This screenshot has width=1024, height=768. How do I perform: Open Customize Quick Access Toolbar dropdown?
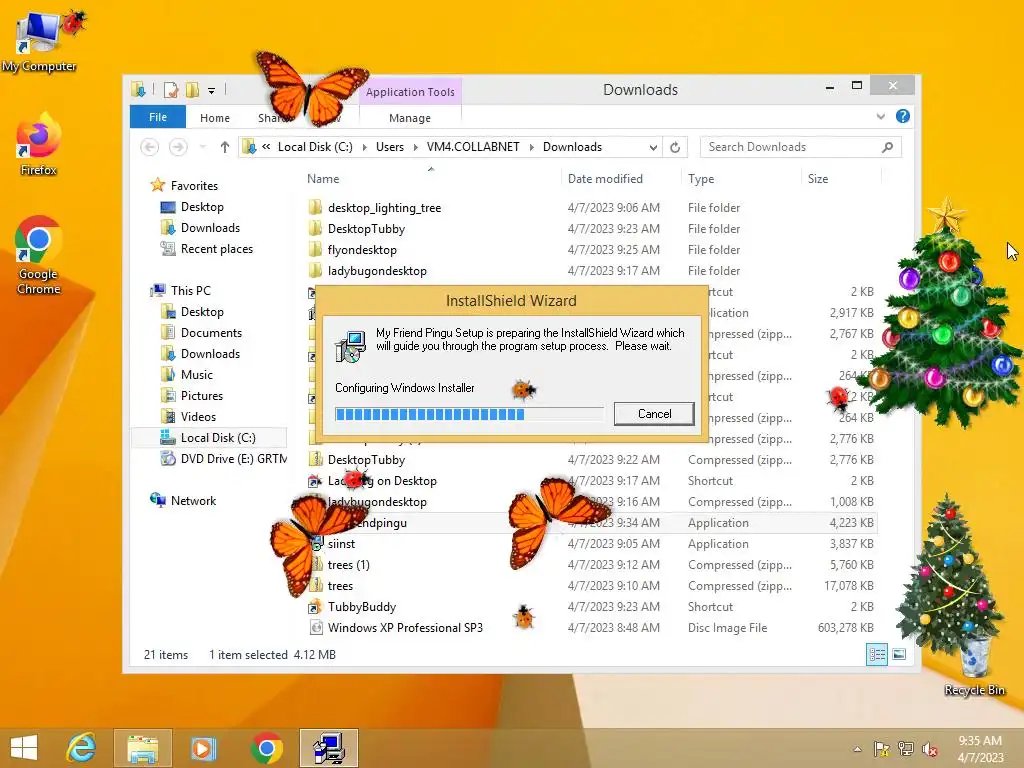click(212, 91)
